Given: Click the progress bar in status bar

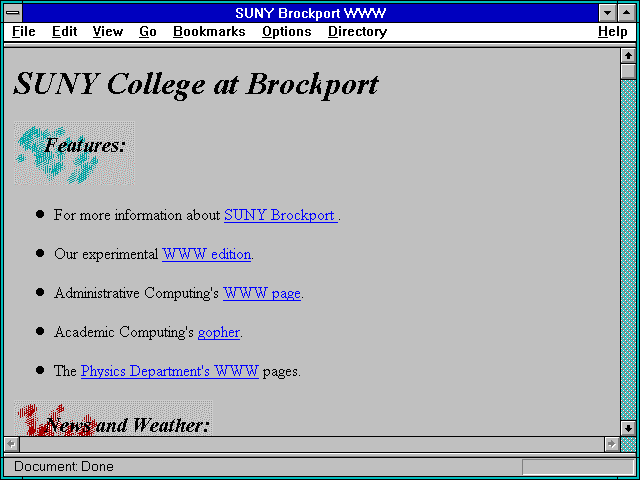Looking at the screenshot, I should (x=578, y=467).
